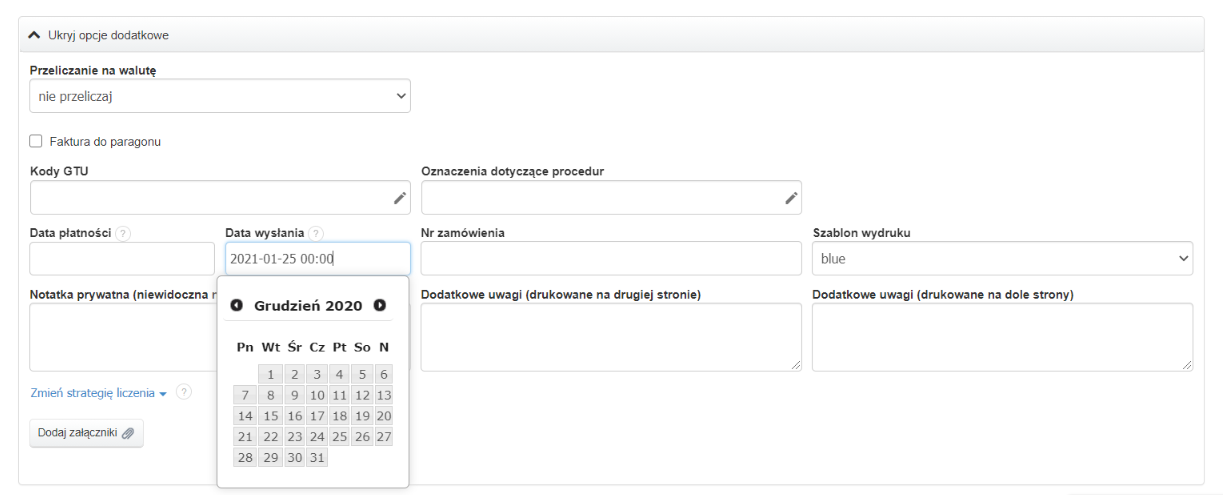This screenshot has width=1223, height=495.
Task: Focus the Data płatności date field
Action: pos(122,259)
